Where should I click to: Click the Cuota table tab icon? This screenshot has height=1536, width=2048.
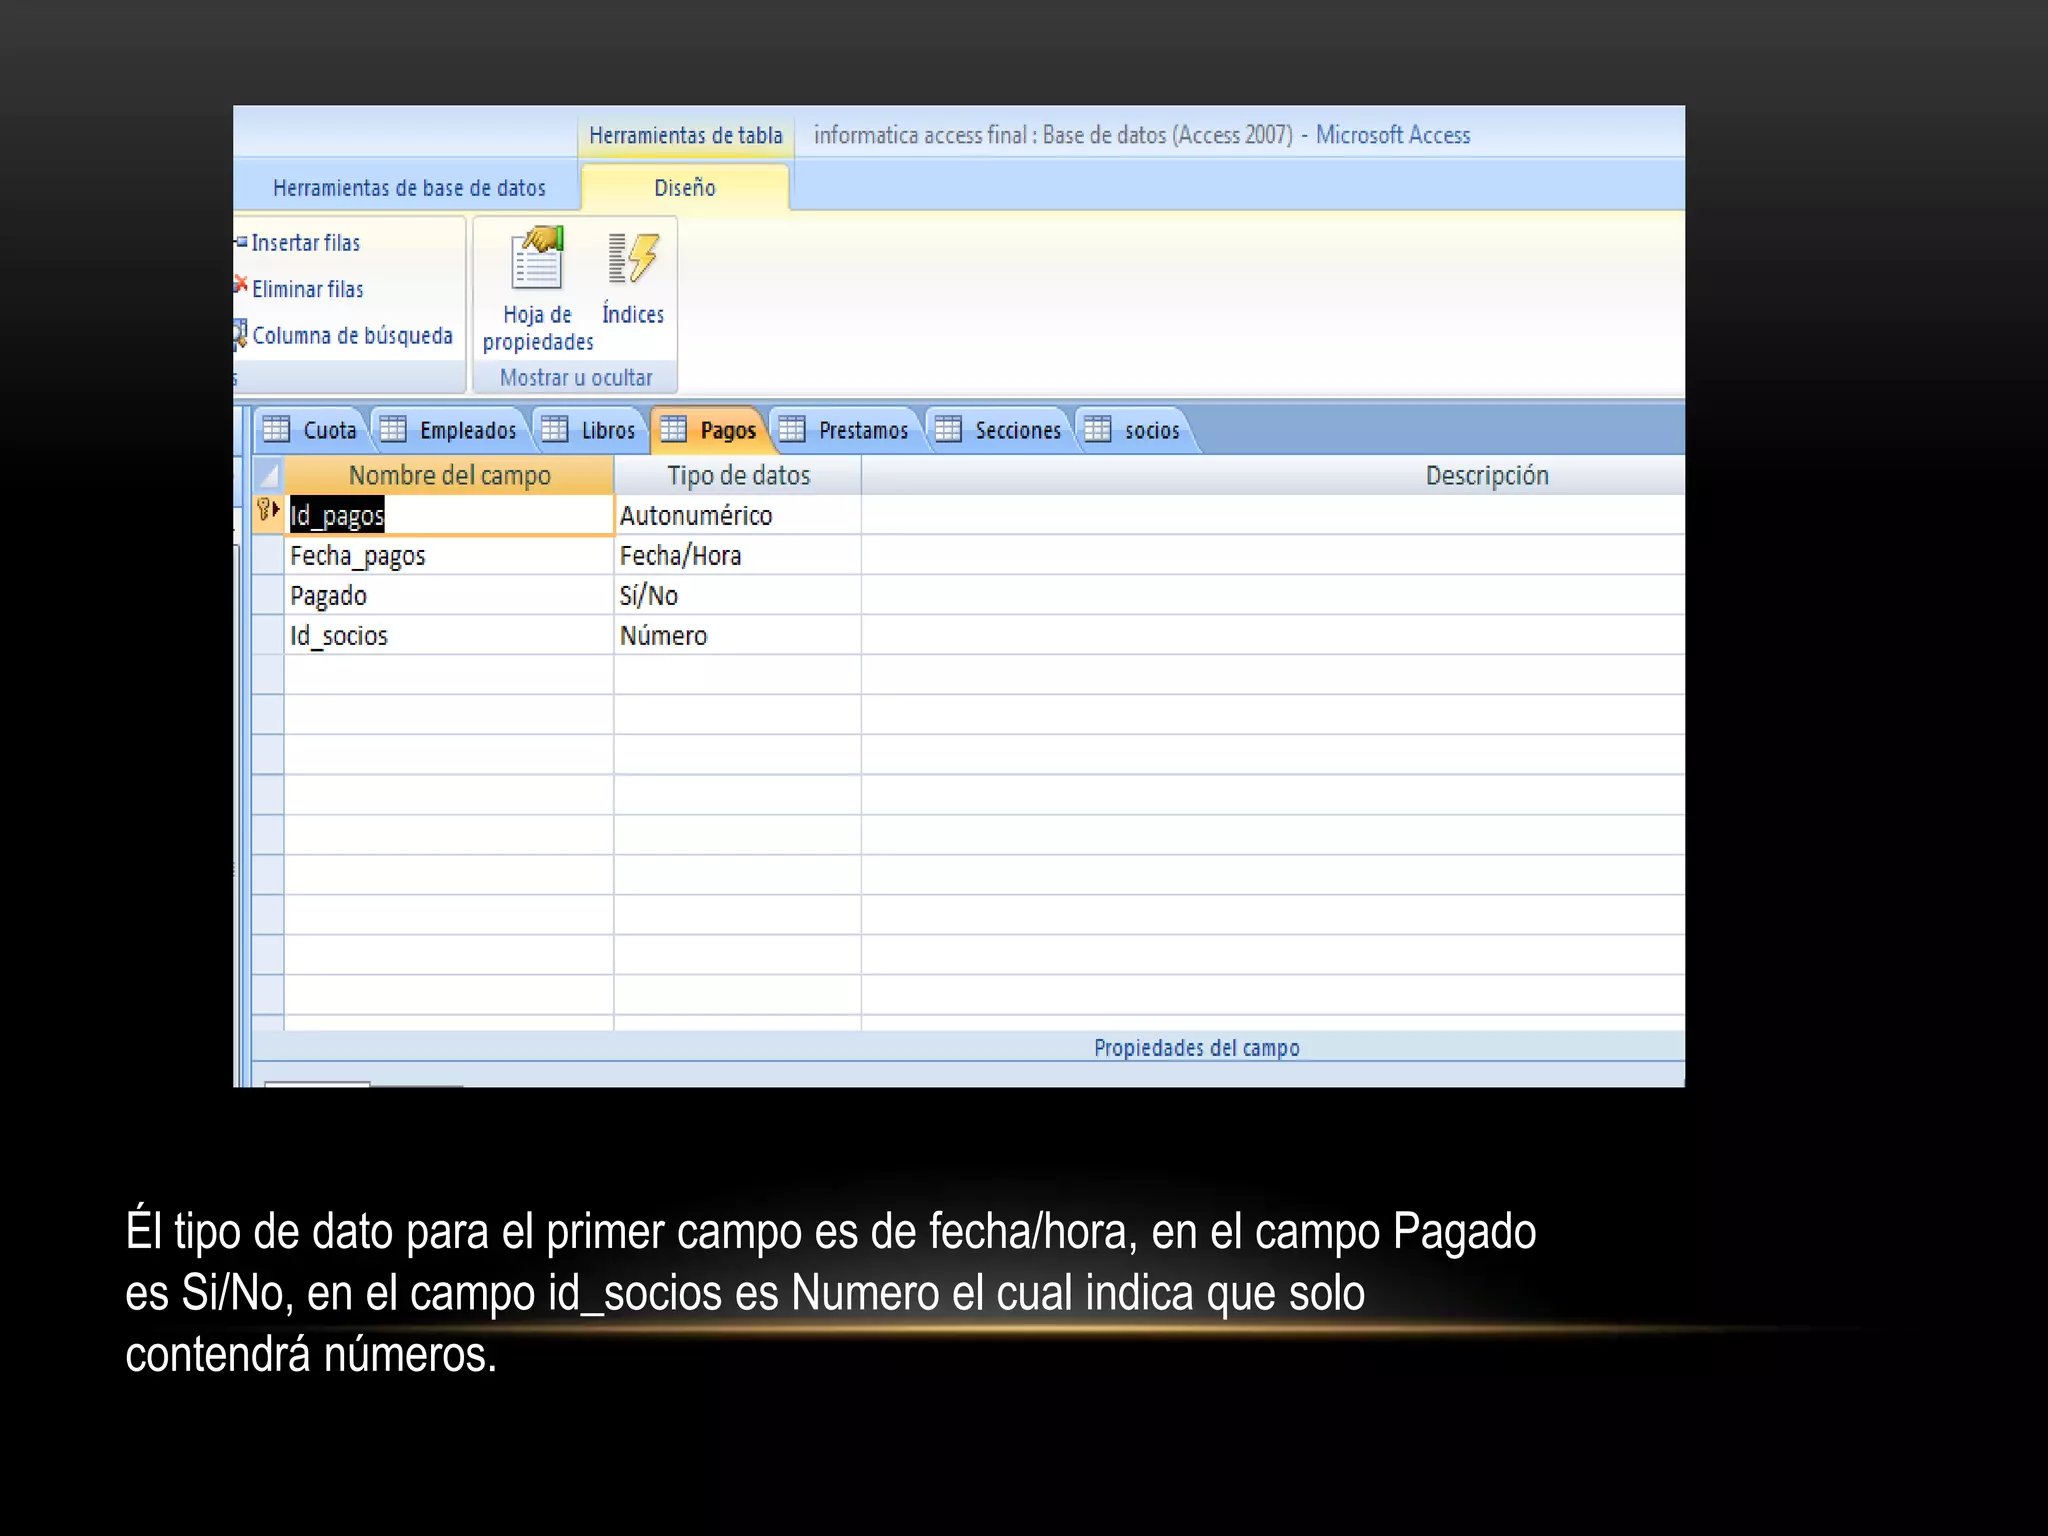click(276, 430)
